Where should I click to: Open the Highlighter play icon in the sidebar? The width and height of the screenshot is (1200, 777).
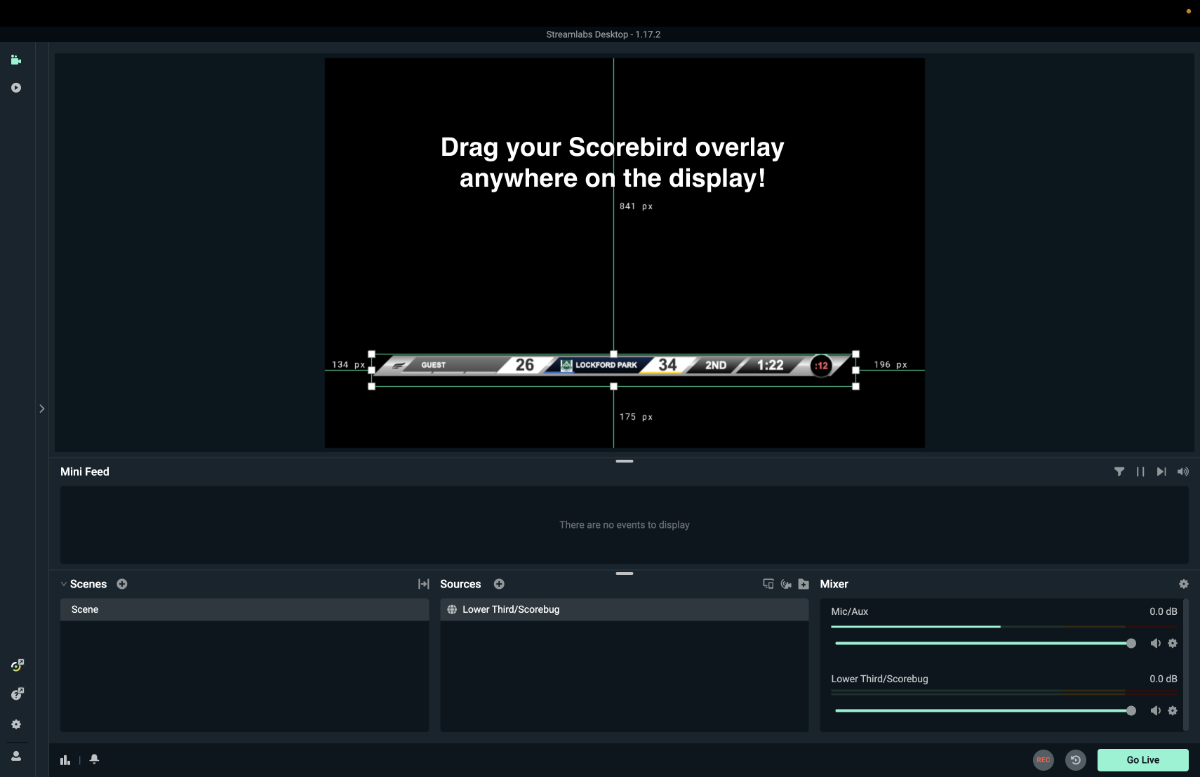pyautogui.click(x=16, y=88)
